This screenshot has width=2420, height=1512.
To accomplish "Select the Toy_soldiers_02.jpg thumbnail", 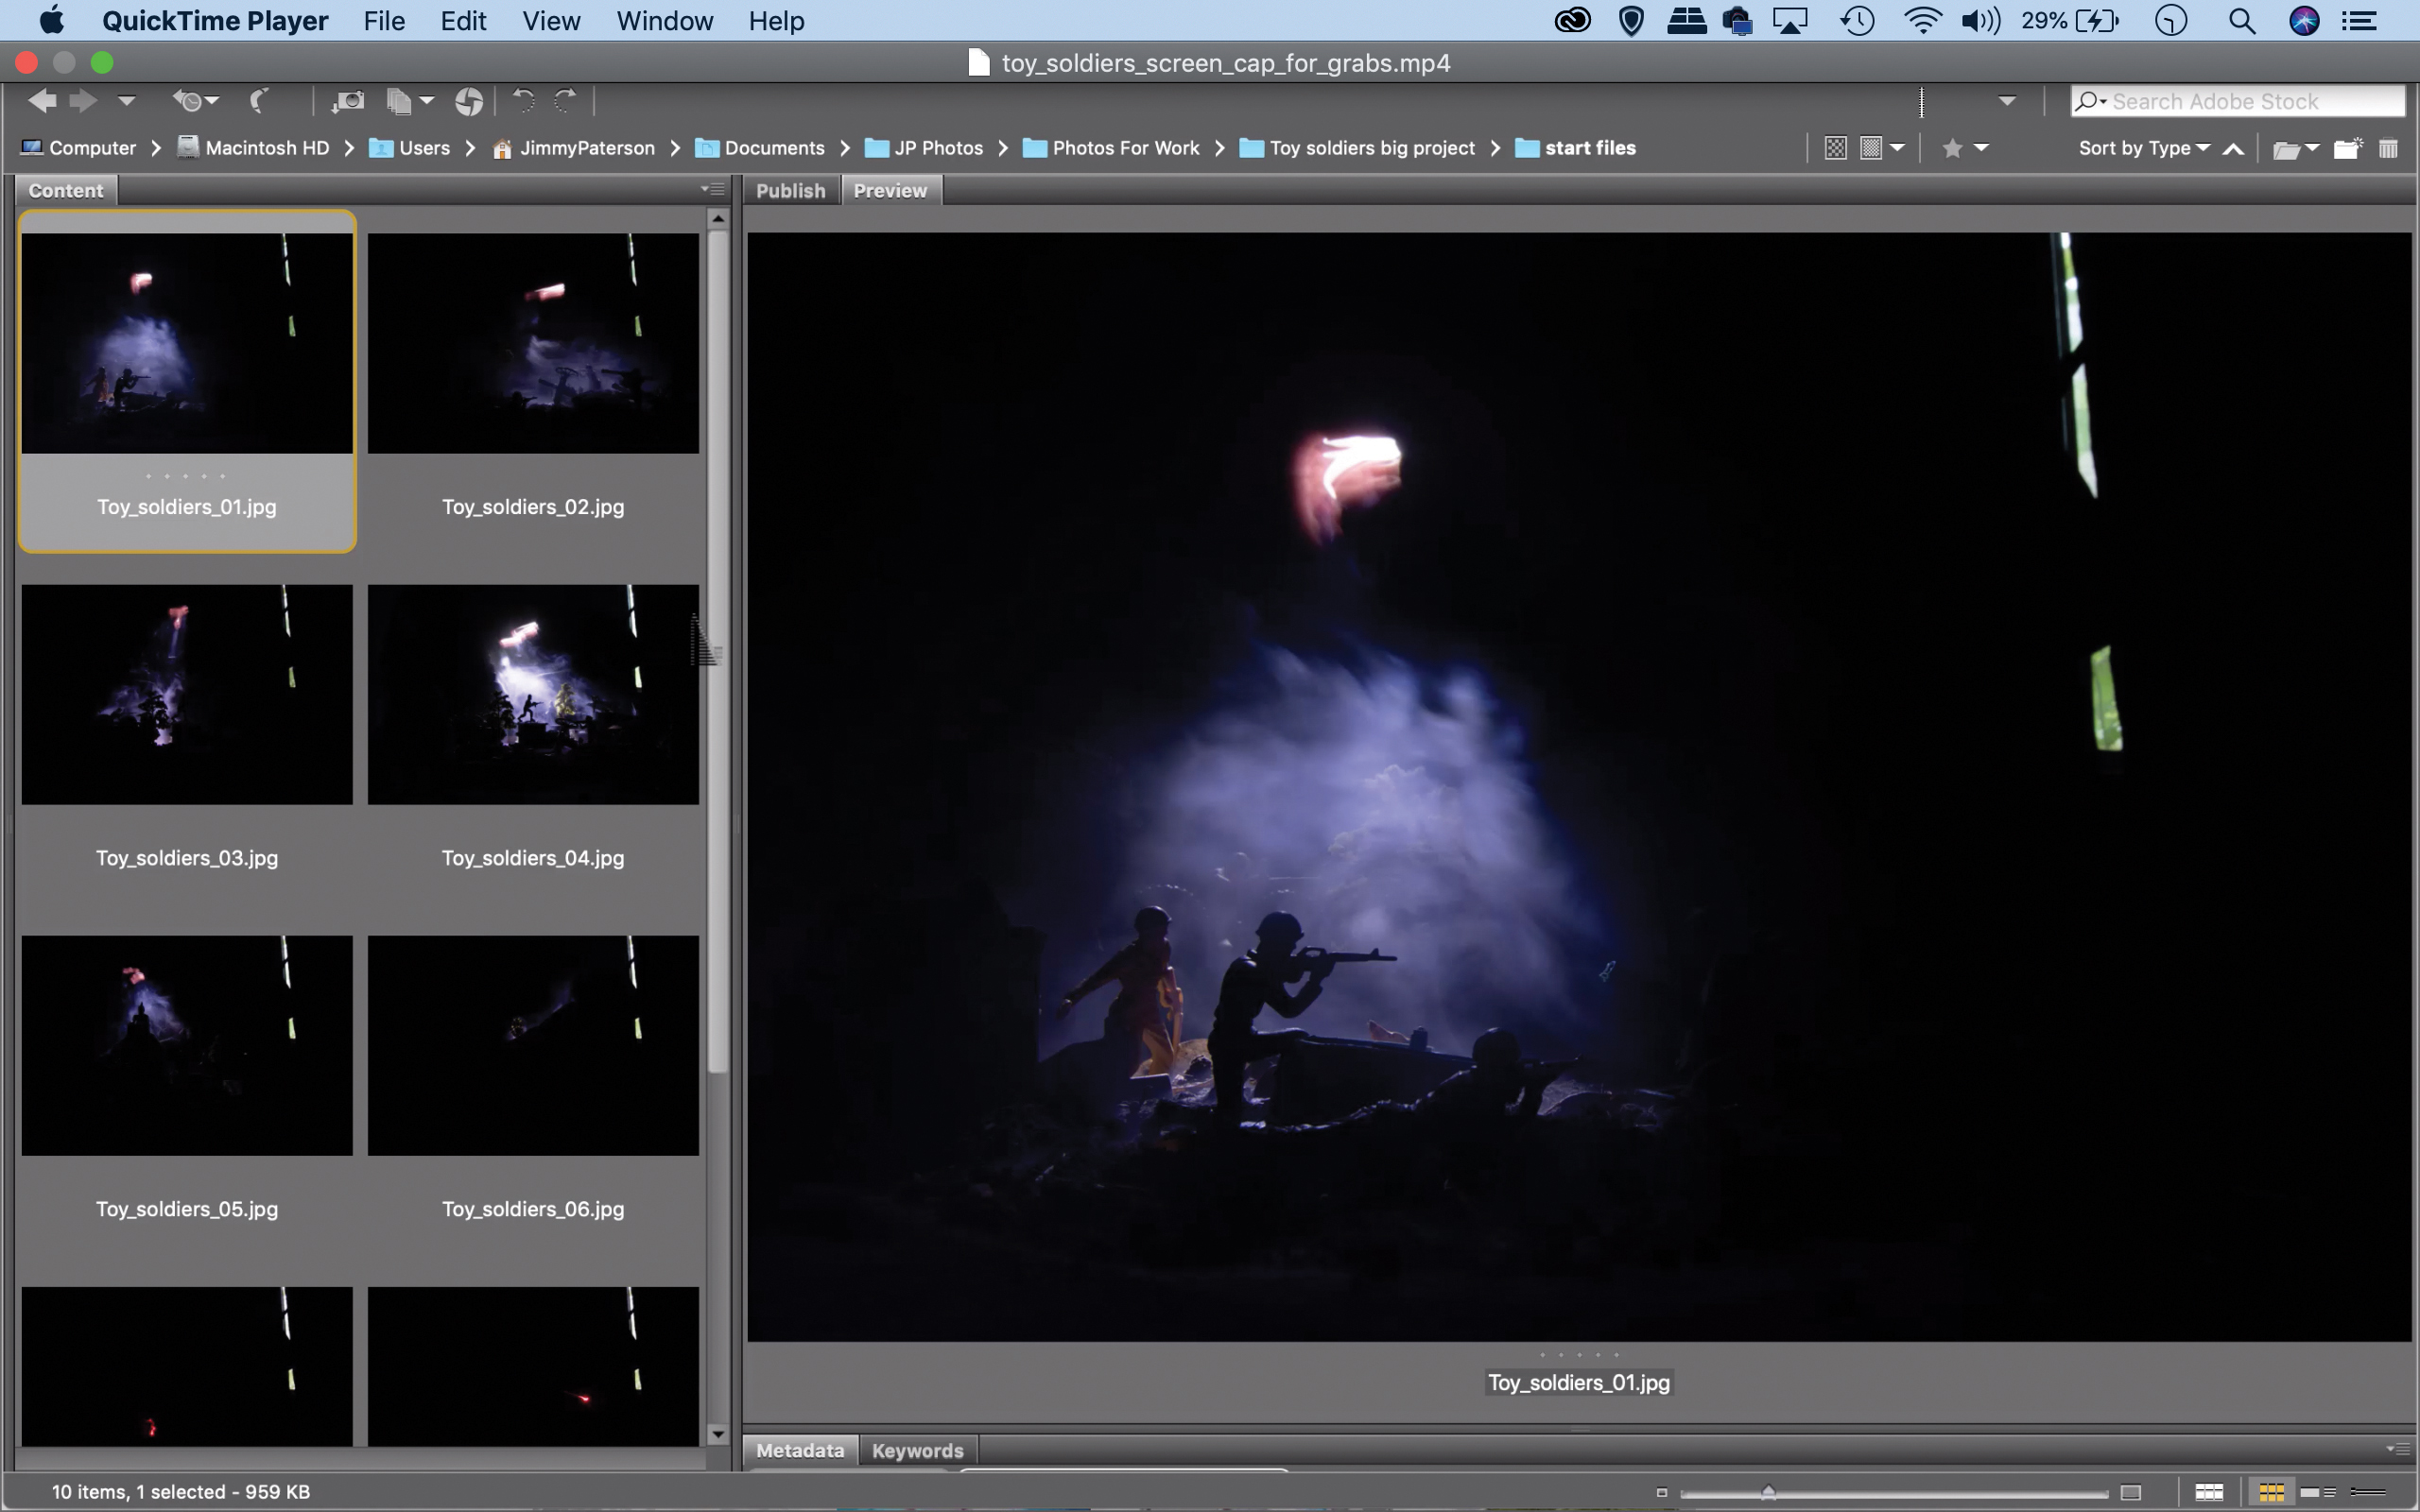I will pos(533,343).
